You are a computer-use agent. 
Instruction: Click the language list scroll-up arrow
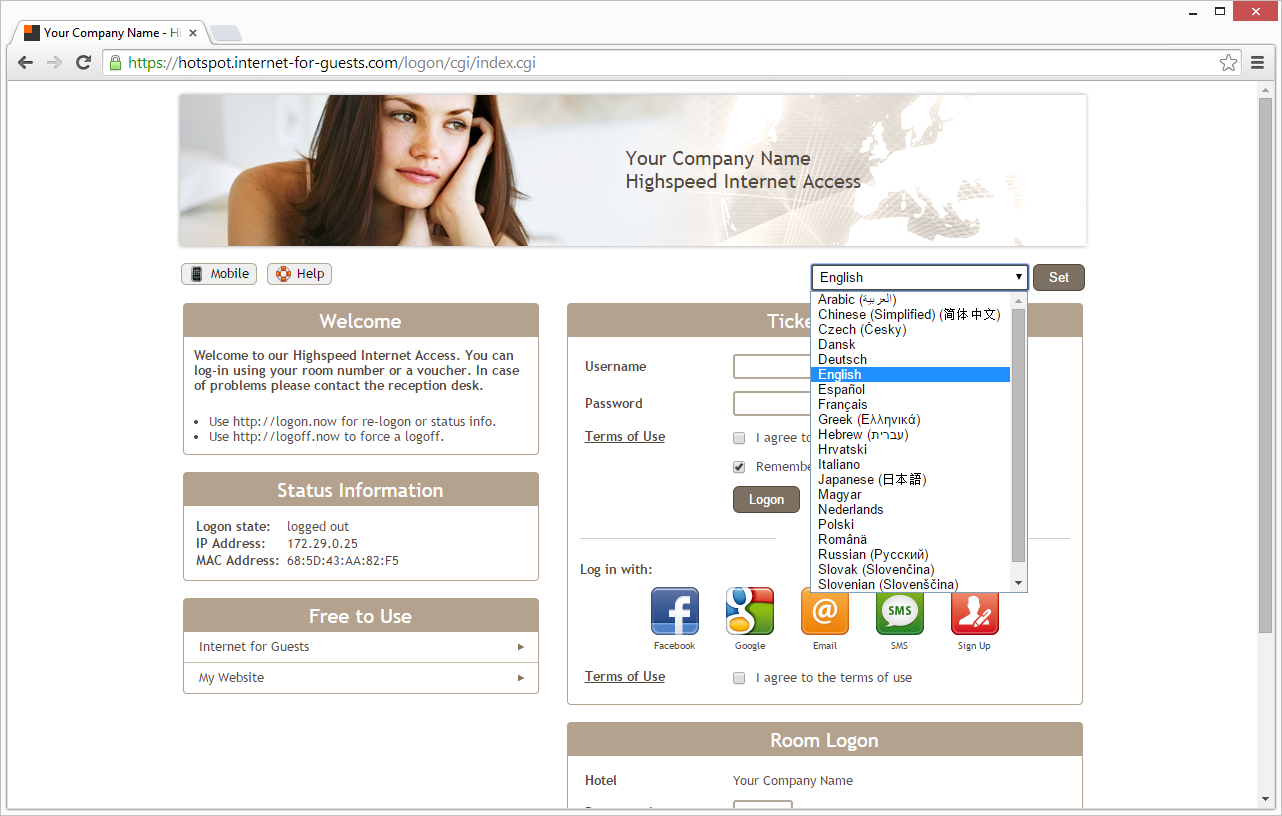point(1019,301)
